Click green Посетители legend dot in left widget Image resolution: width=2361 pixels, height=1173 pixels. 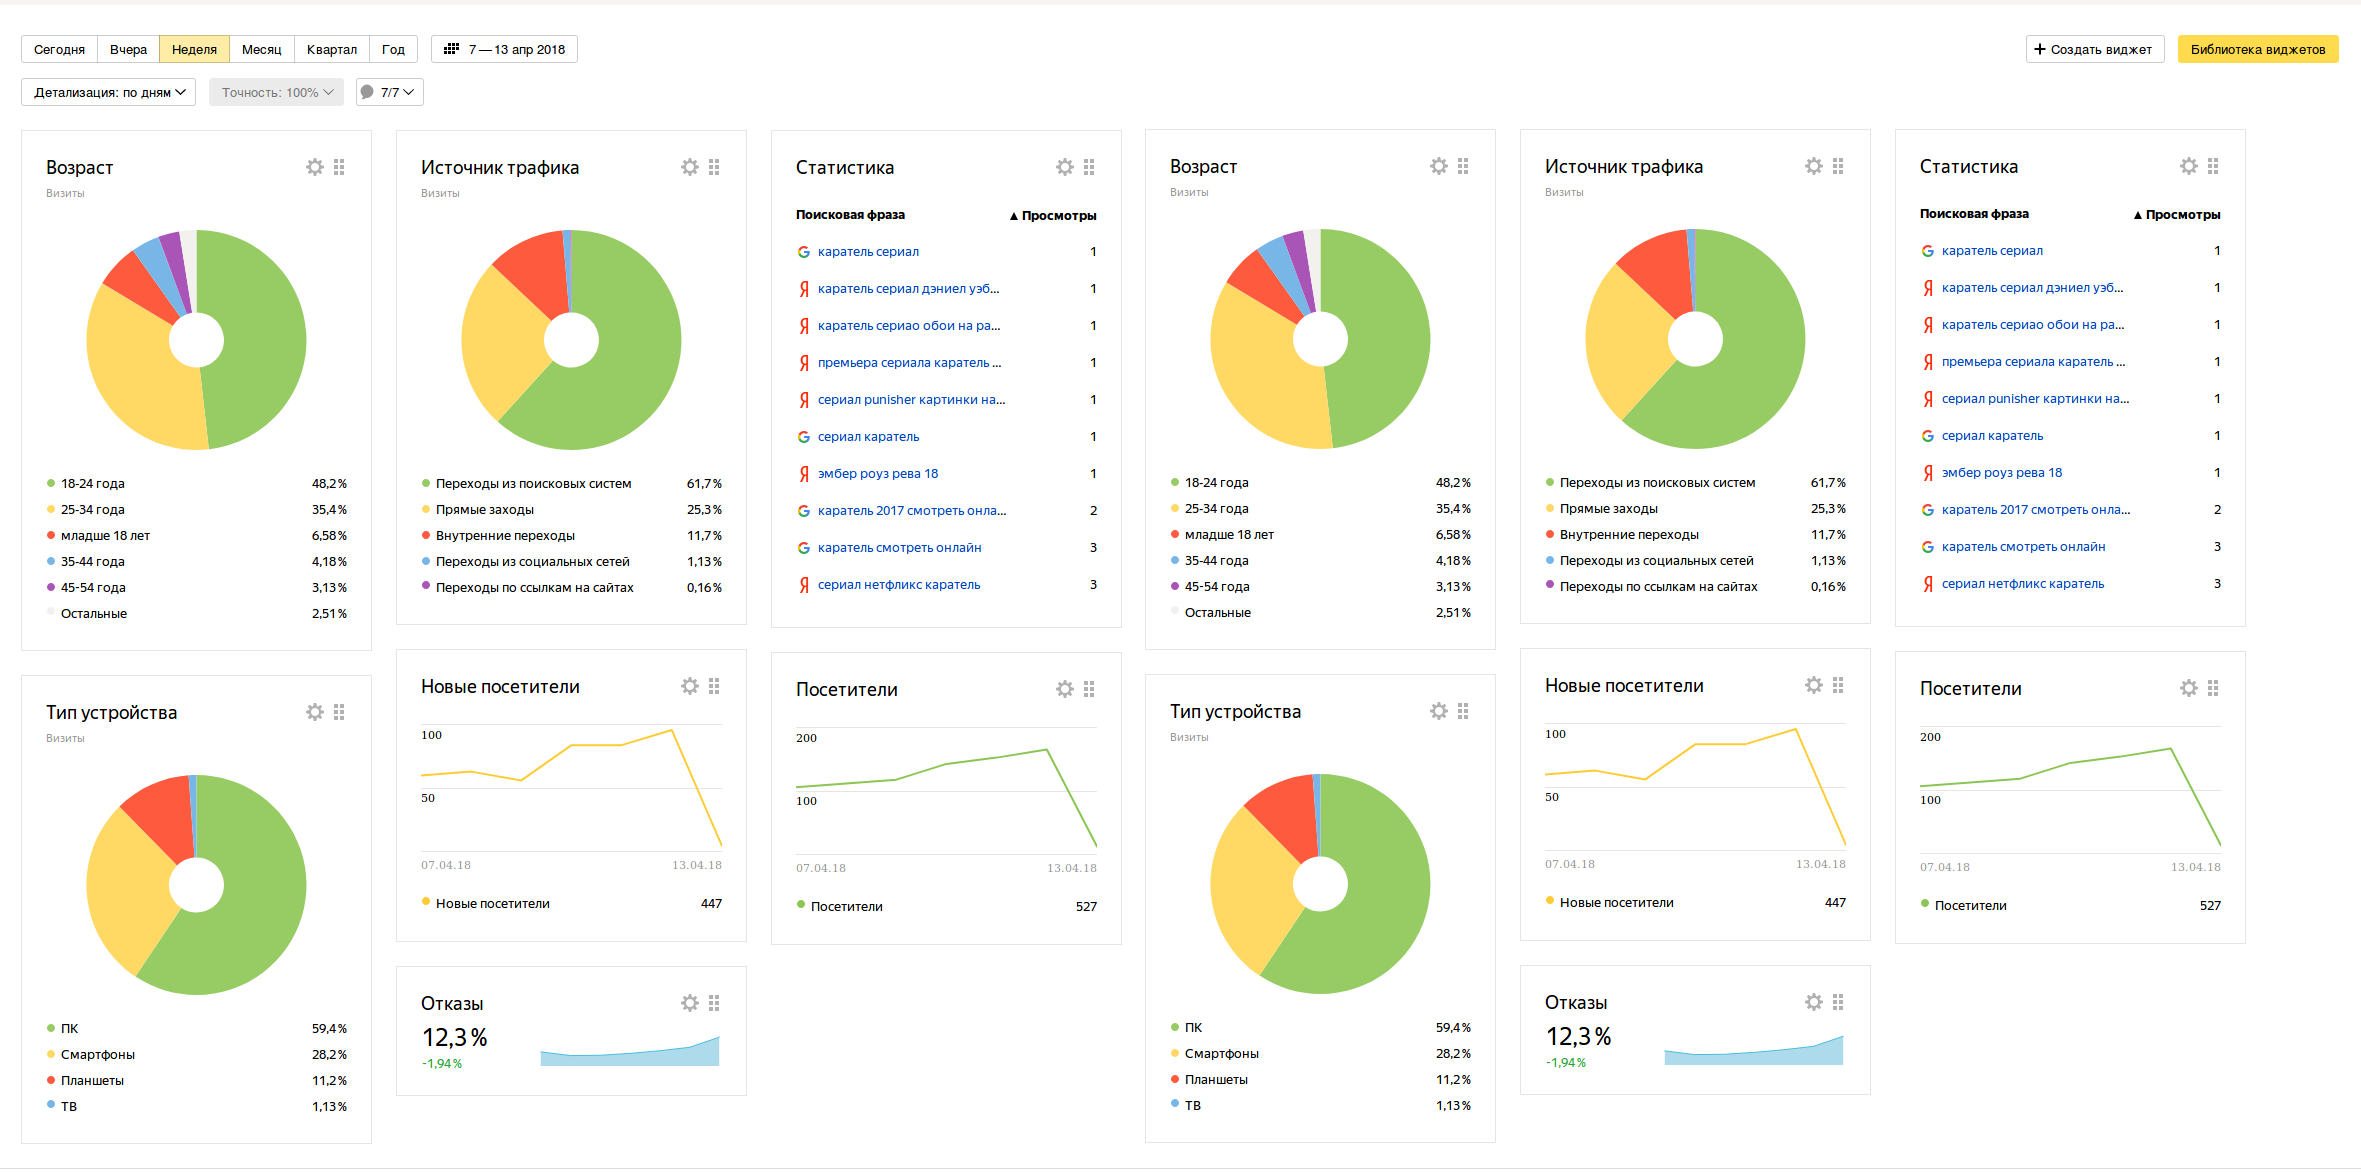pos(801,905)
